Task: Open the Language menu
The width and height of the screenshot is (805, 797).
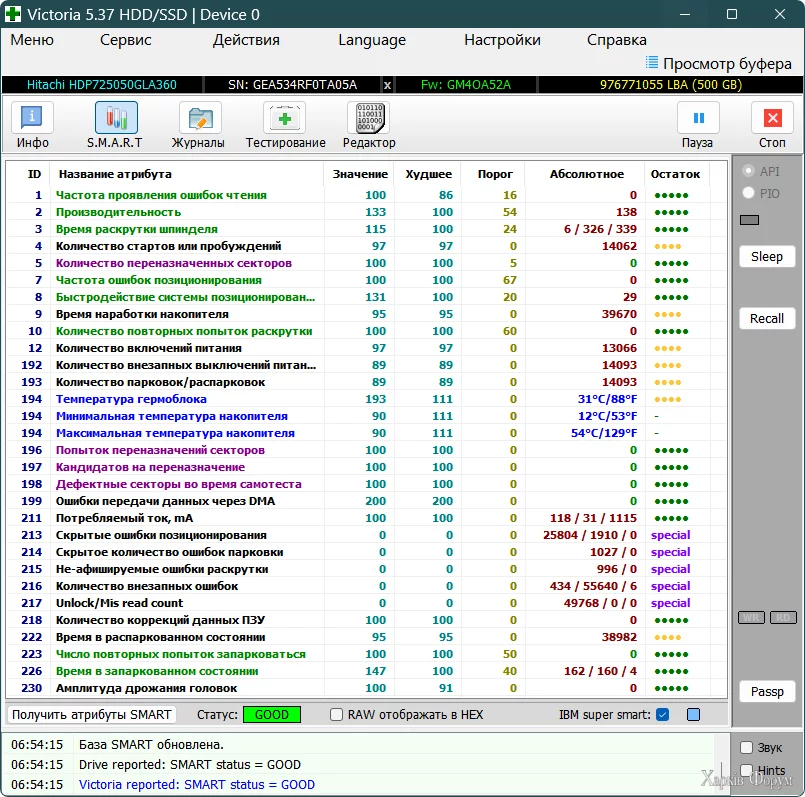Action: pos(372,40)
